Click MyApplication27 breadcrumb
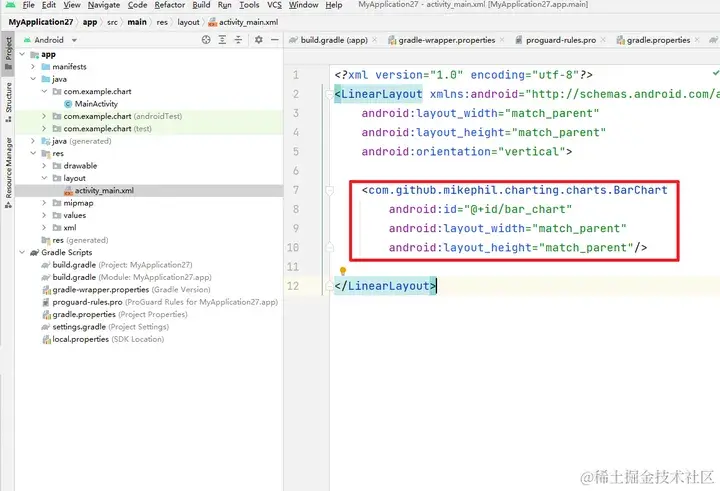720x491 pixels. pyautogui.click(x=41, y=22)
